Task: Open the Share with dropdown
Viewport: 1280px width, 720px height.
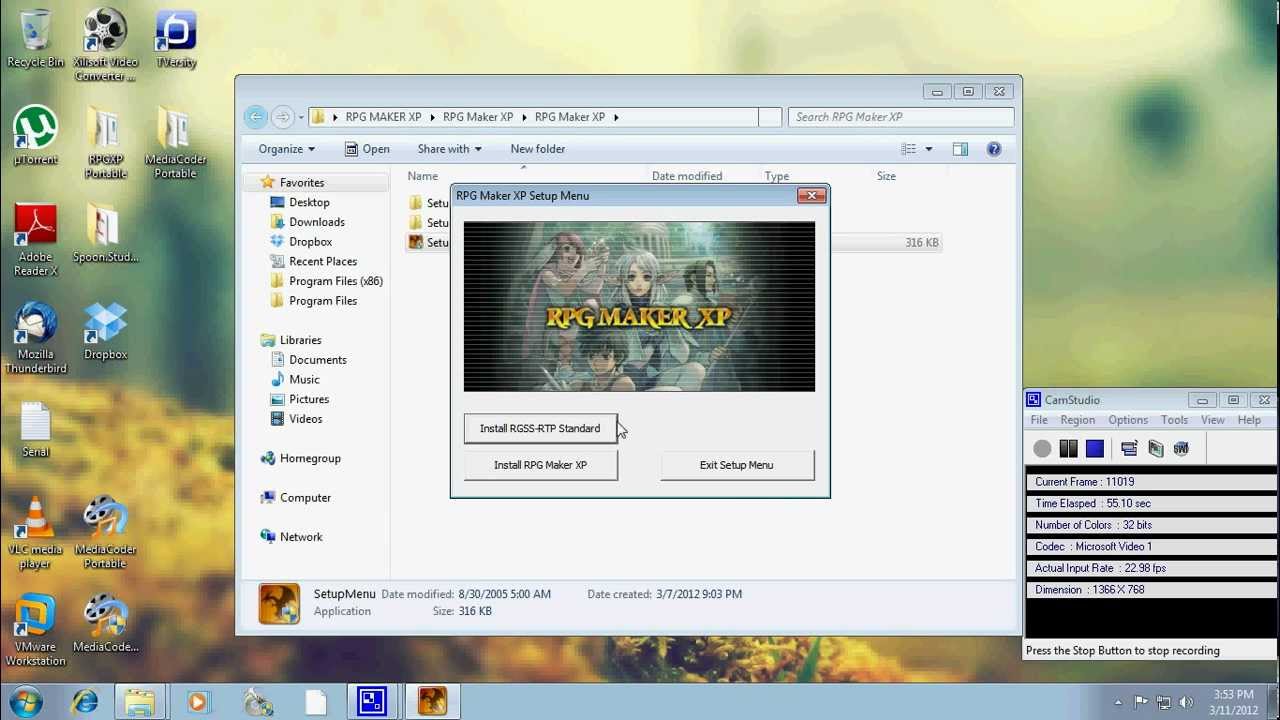Action: [449, 149]
